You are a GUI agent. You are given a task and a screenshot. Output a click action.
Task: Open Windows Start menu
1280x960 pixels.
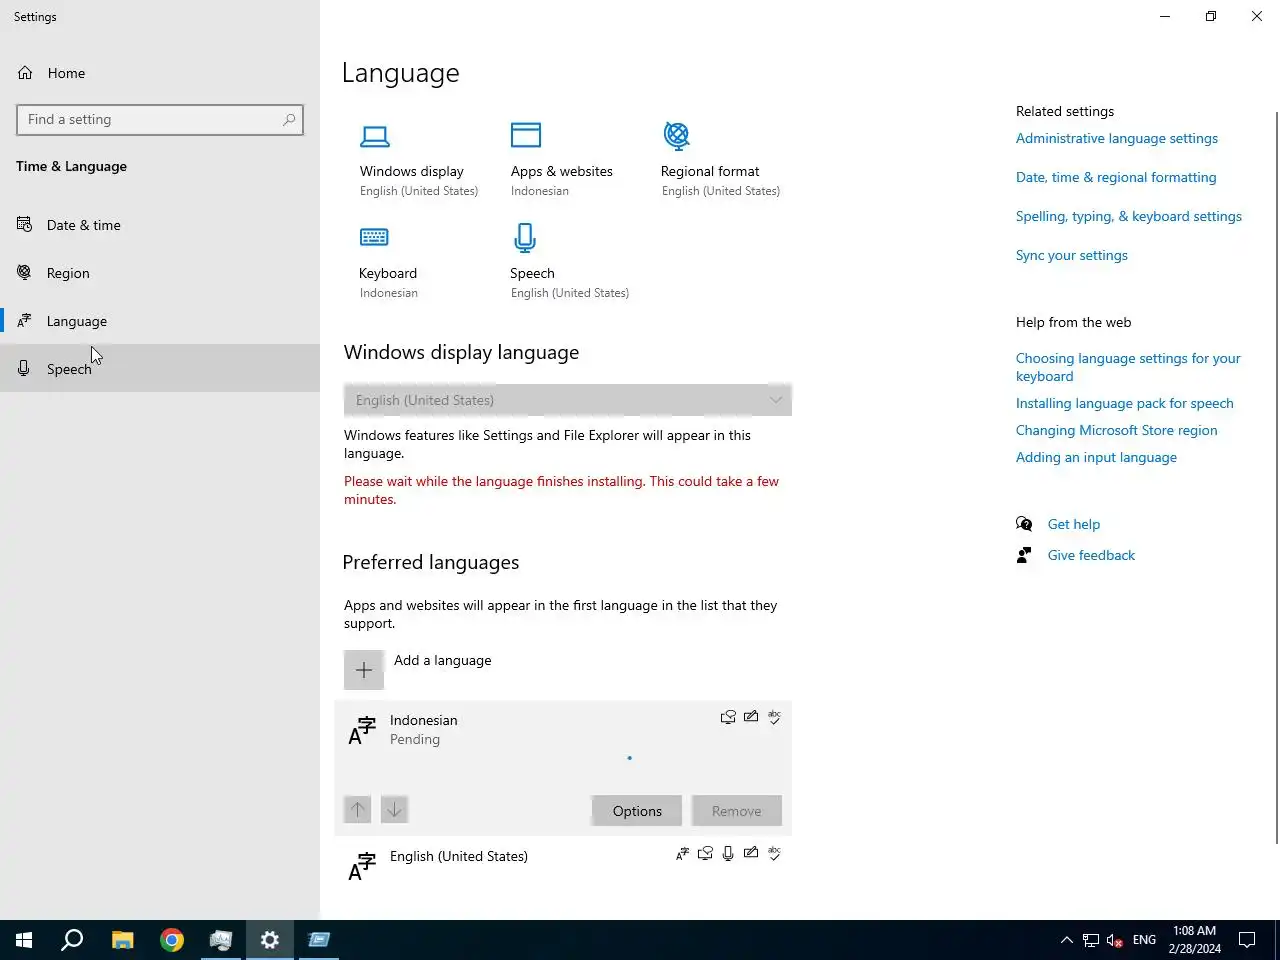[x=24, y=940]
